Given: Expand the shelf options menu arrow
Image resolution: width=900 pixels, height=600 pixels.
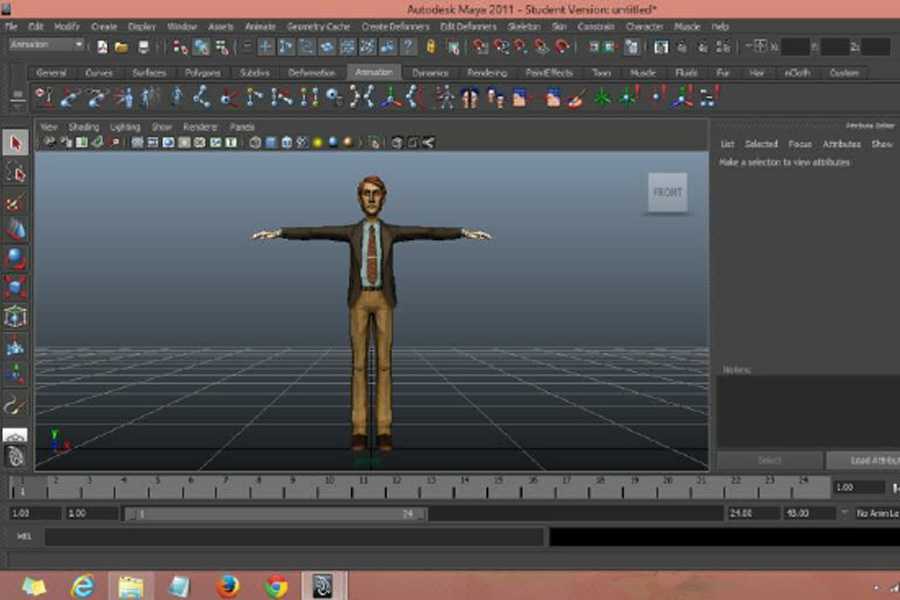Looking at the screenshot, I should click(x=15, y=98).
